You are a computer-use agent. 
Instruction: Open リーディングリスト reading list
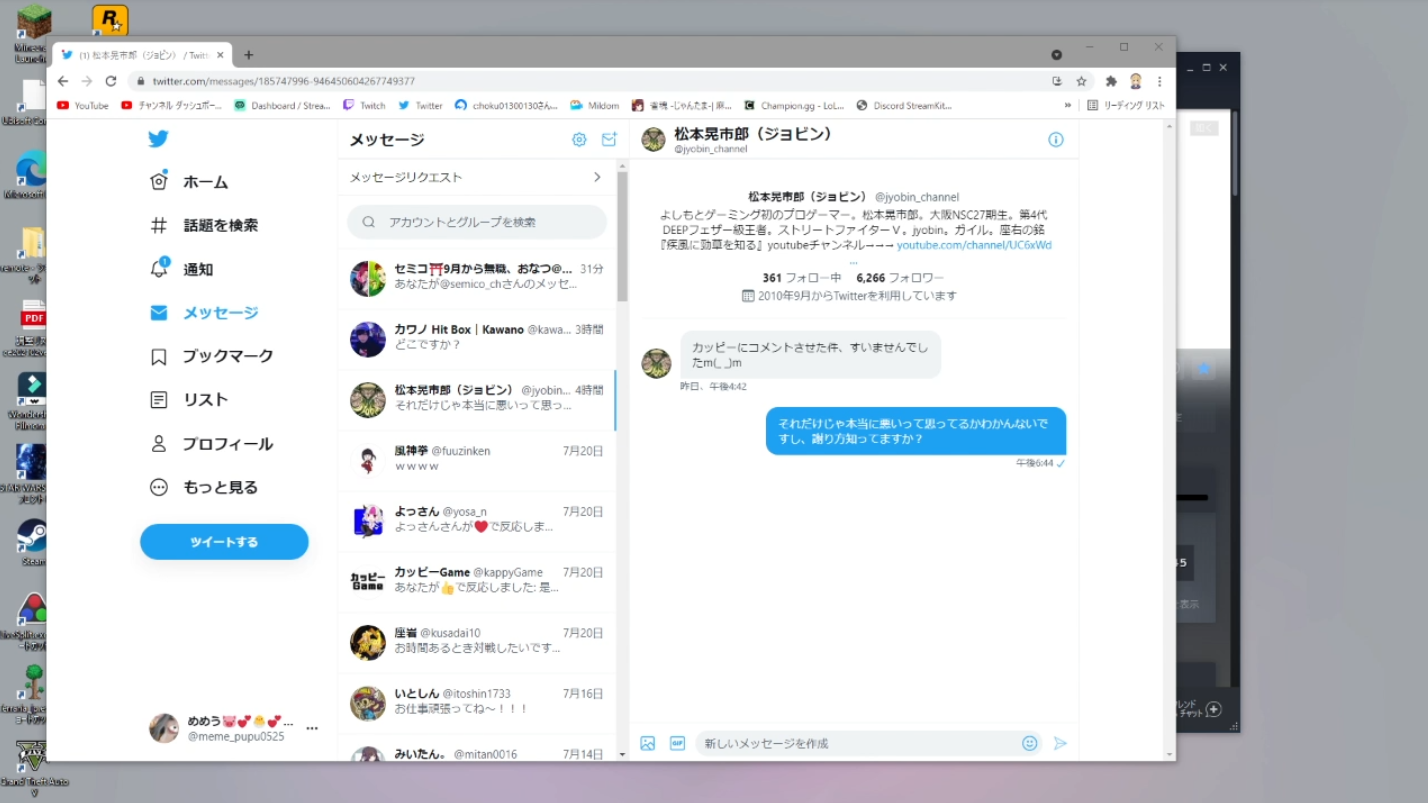tap(1126, 105)
